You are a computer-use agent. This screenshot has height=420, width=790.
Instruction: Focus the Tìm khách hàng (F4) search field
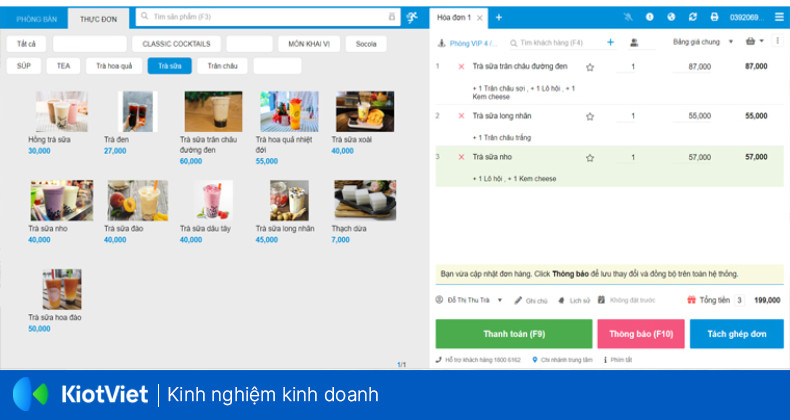(556, 43)
